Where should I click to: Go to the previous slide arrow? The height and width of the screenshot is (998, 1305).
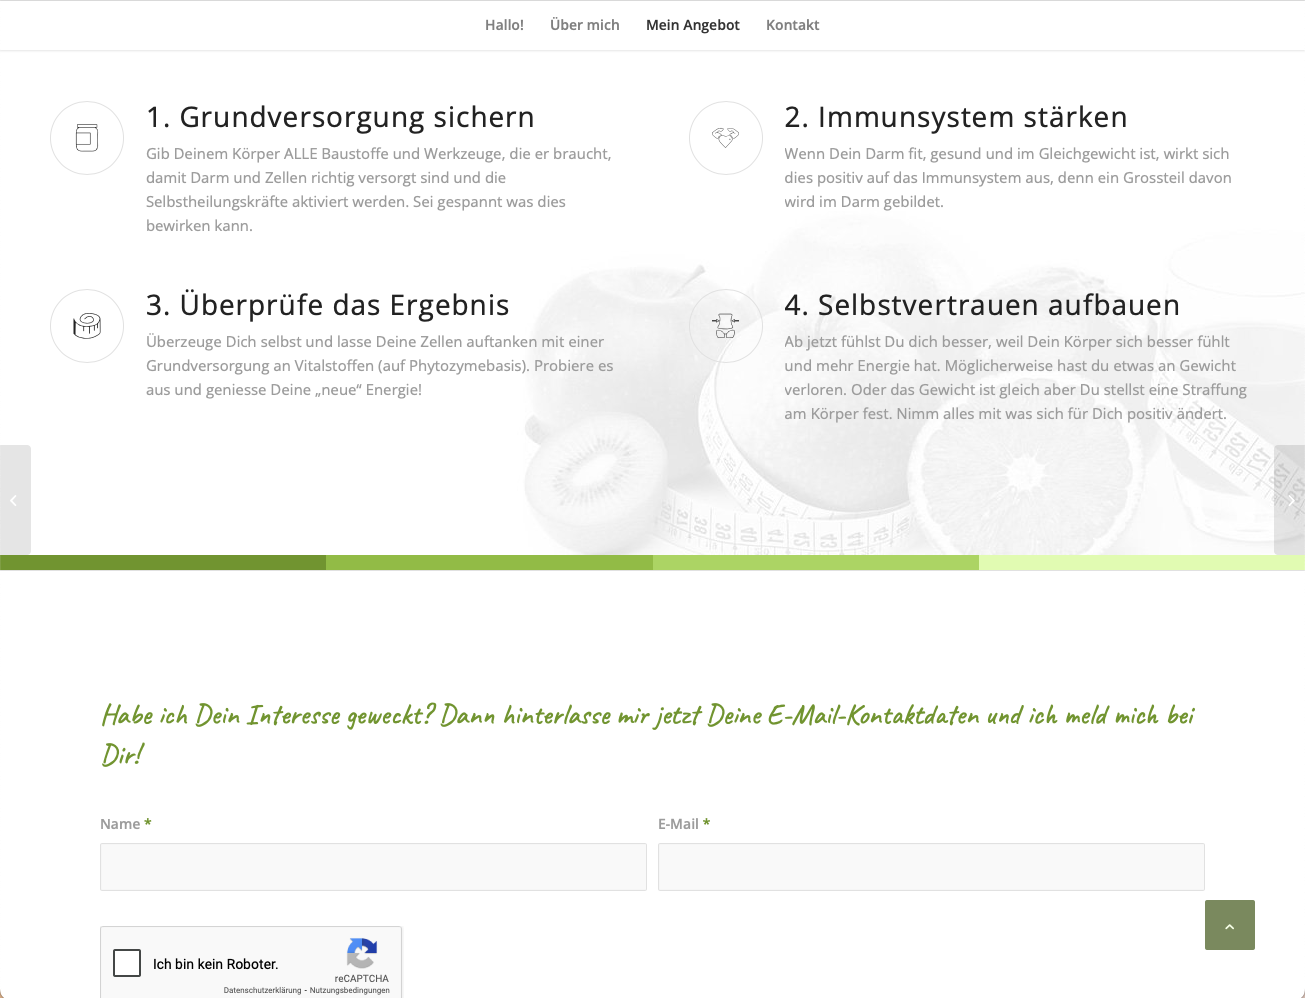pyautogui.click(x=15, y=500)
